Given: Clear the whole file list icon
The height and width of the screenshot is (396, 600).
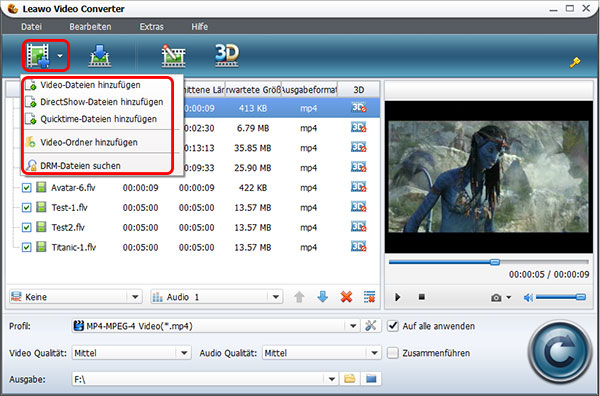Looking at the screenshot, I should [x=370, y=297].
